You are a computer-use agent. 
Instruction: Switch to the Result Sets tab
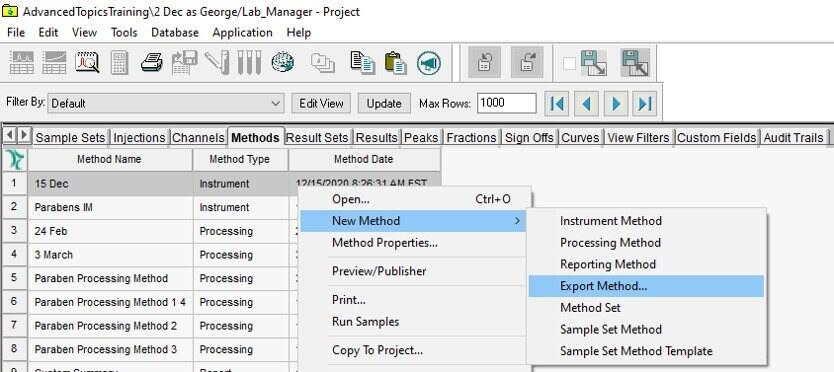click(317, 138)
